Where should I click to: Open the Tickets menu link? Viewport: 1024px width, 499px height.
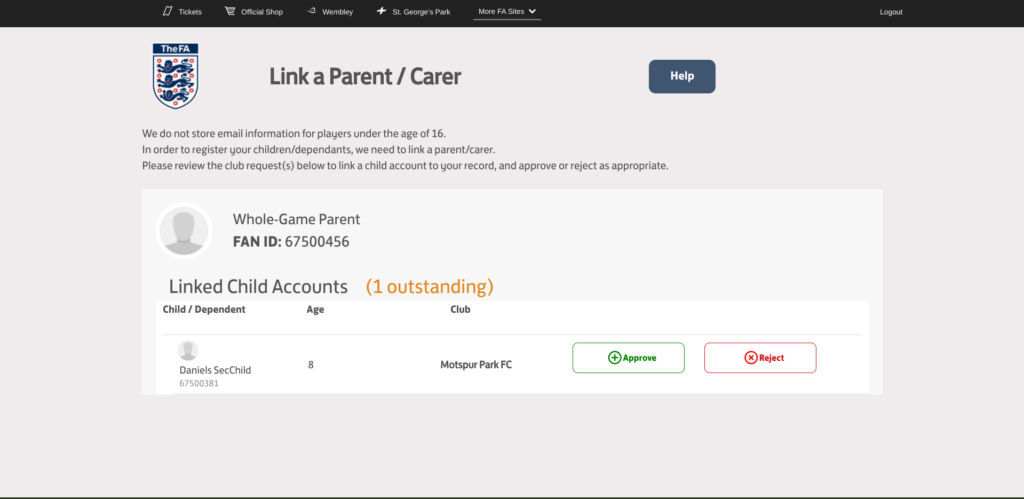[x=190, y=12]
